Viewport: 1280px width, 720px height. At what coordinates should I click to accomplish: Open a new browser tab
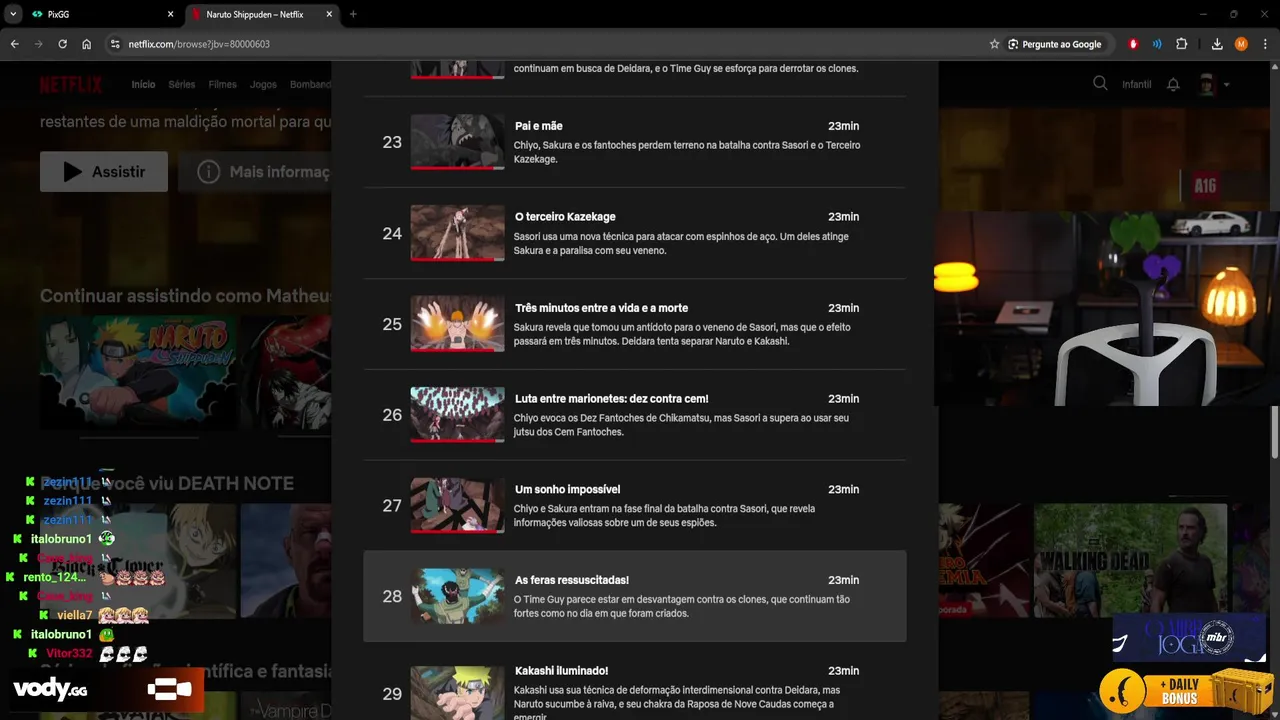353,14
